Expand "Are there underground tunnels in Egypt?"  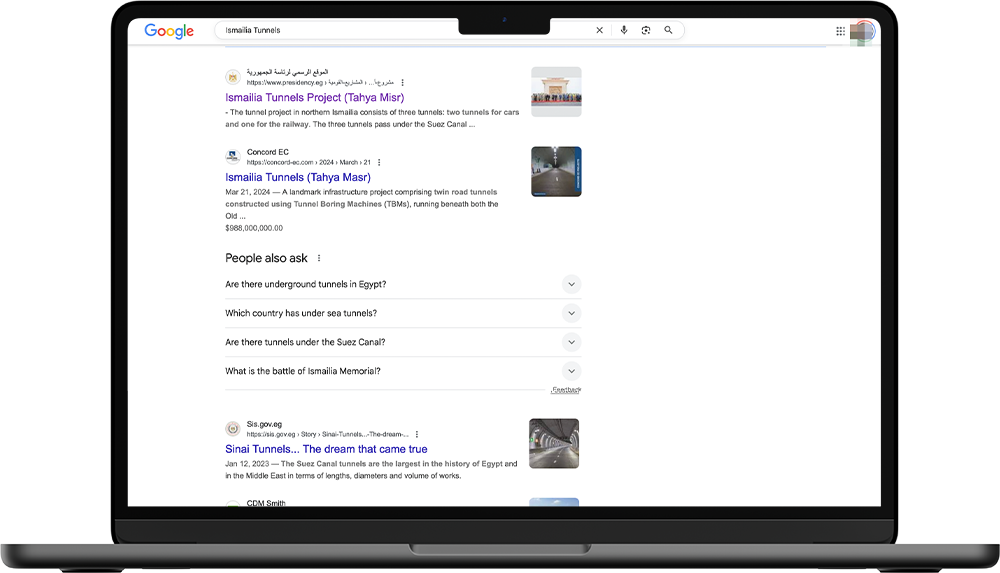[x=571, y=284]
